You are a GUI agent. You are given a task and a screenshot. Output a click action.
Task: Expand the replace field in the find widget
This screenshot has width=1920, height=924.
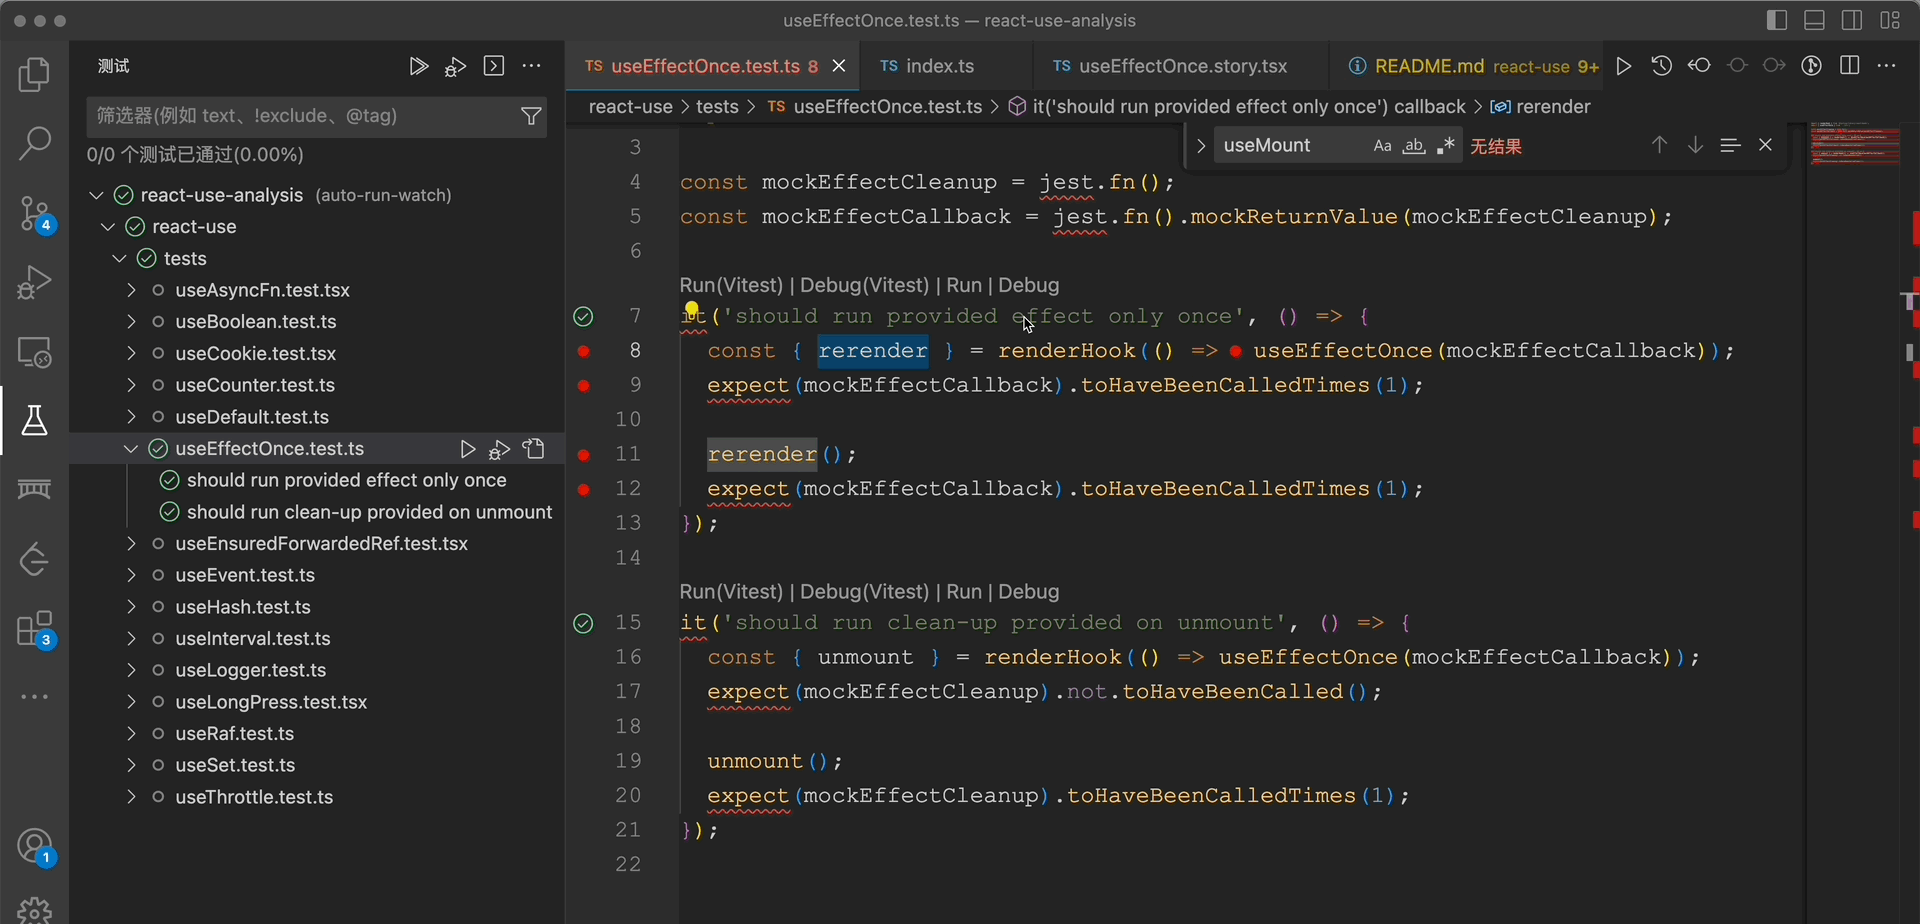pyautogui.click(x=1201, y=146)
